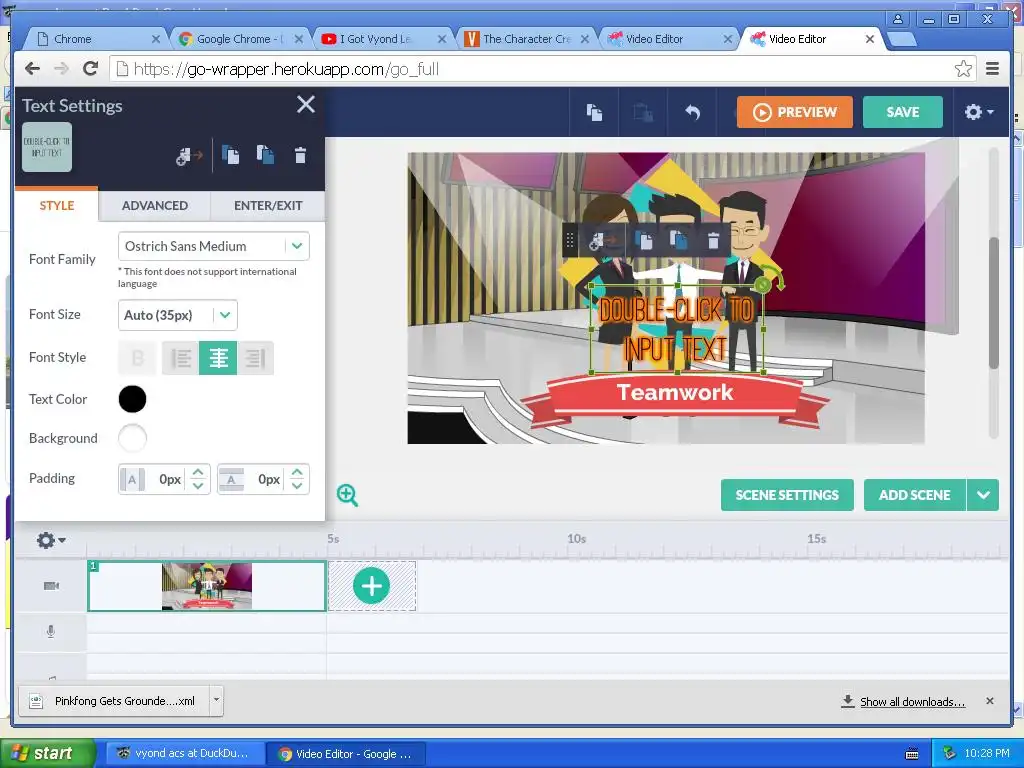Open the download options arrow for Pinkfong file
Viewport: 1024px width, 768px height.
click(216, 701)
